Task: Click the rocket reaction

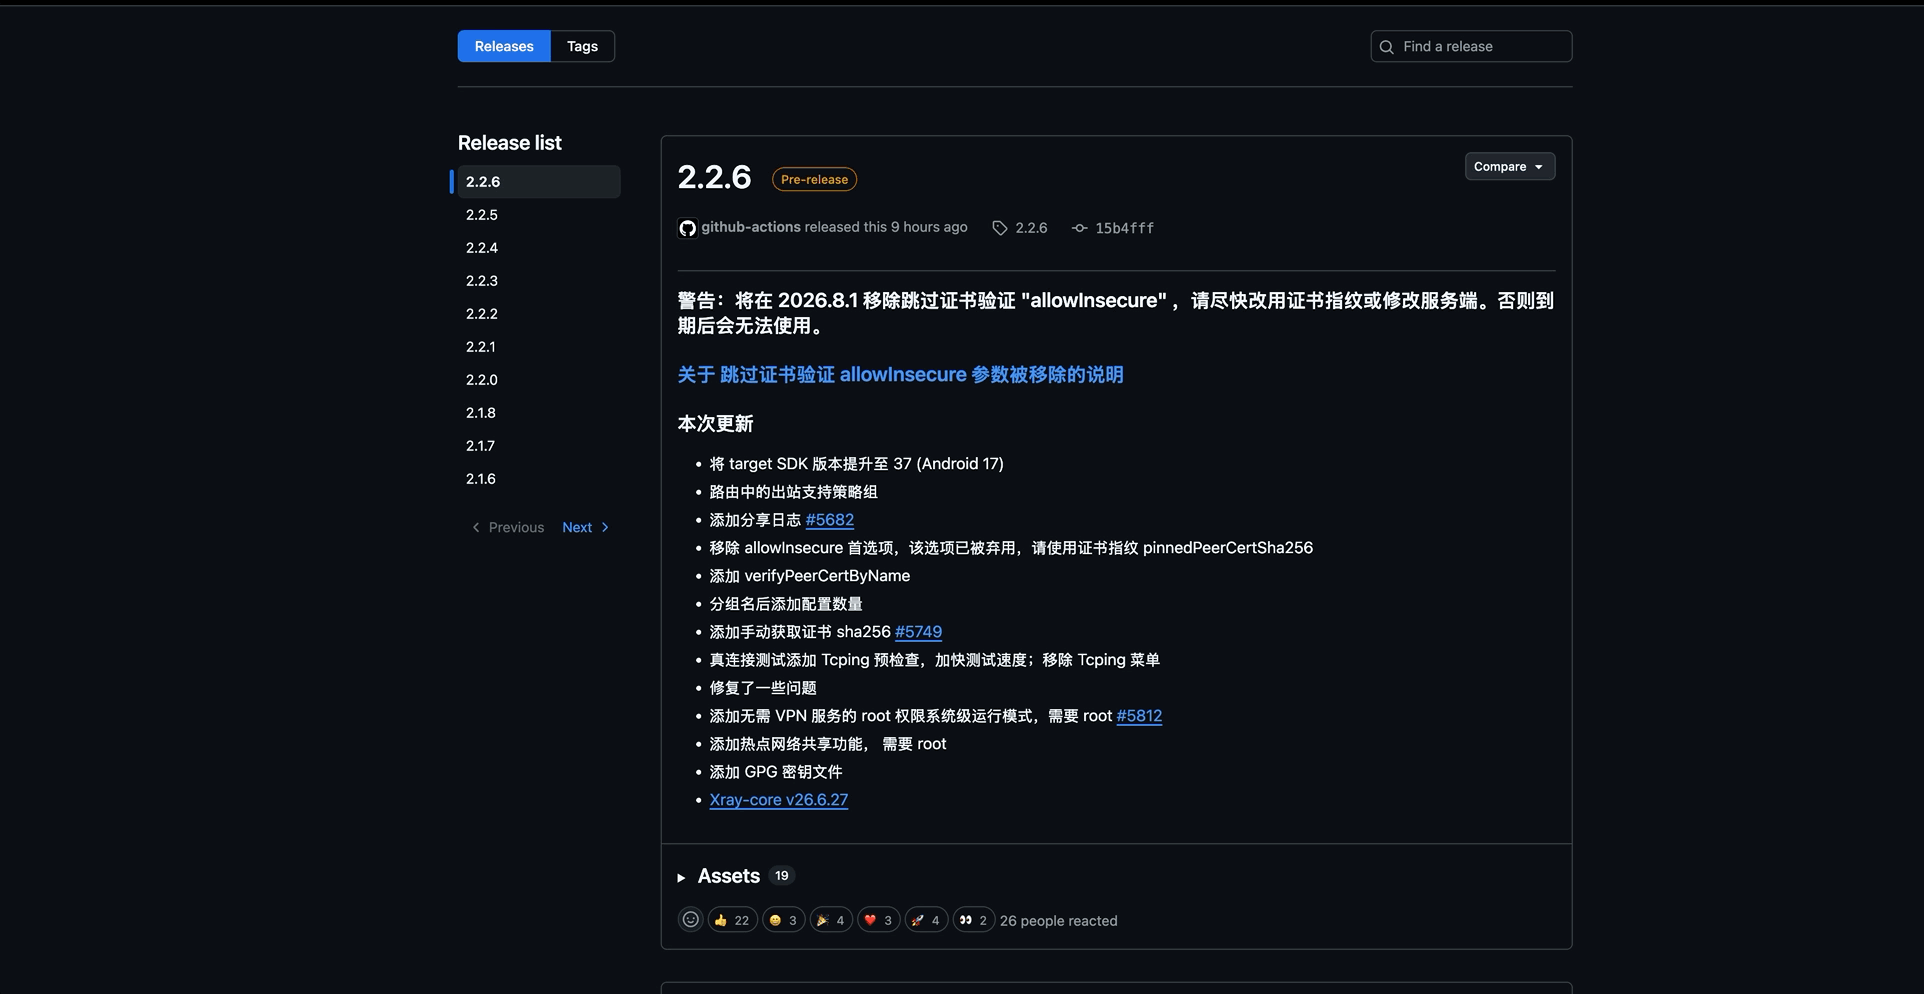Action: pos(926,920)
